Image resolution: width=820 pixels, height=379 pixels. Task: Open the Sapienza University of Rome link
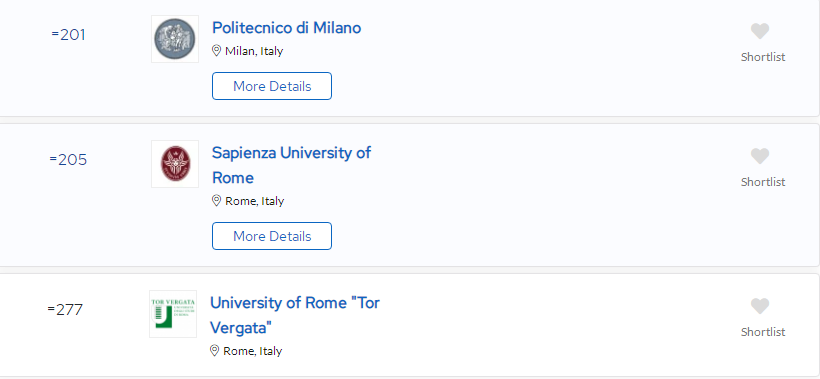[291, 165]
